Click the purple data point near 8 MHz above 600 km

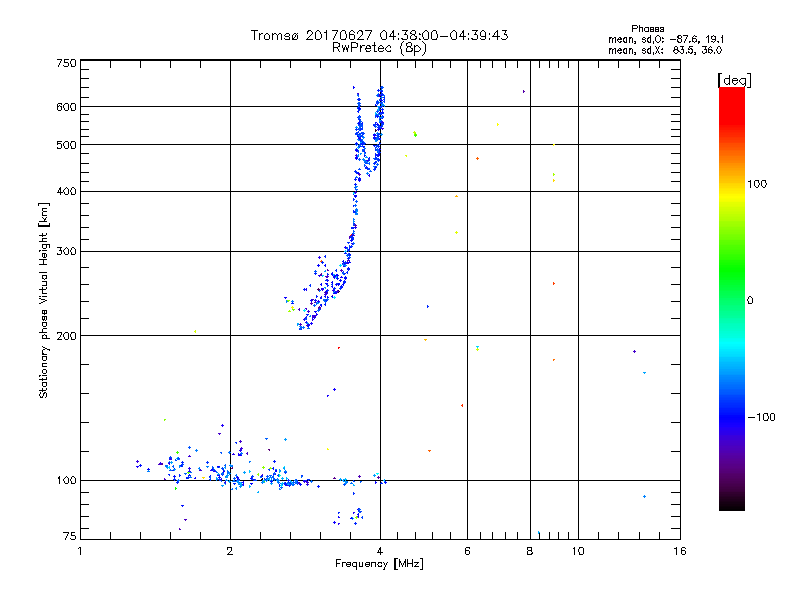point(523,92)
